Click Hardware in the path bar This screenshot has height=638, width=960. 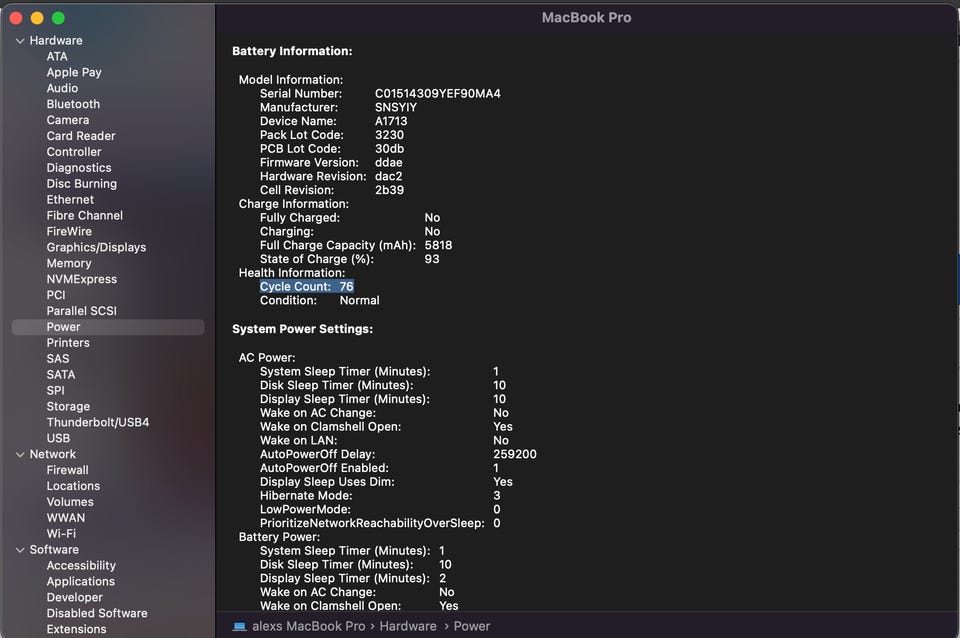(408, 626)
